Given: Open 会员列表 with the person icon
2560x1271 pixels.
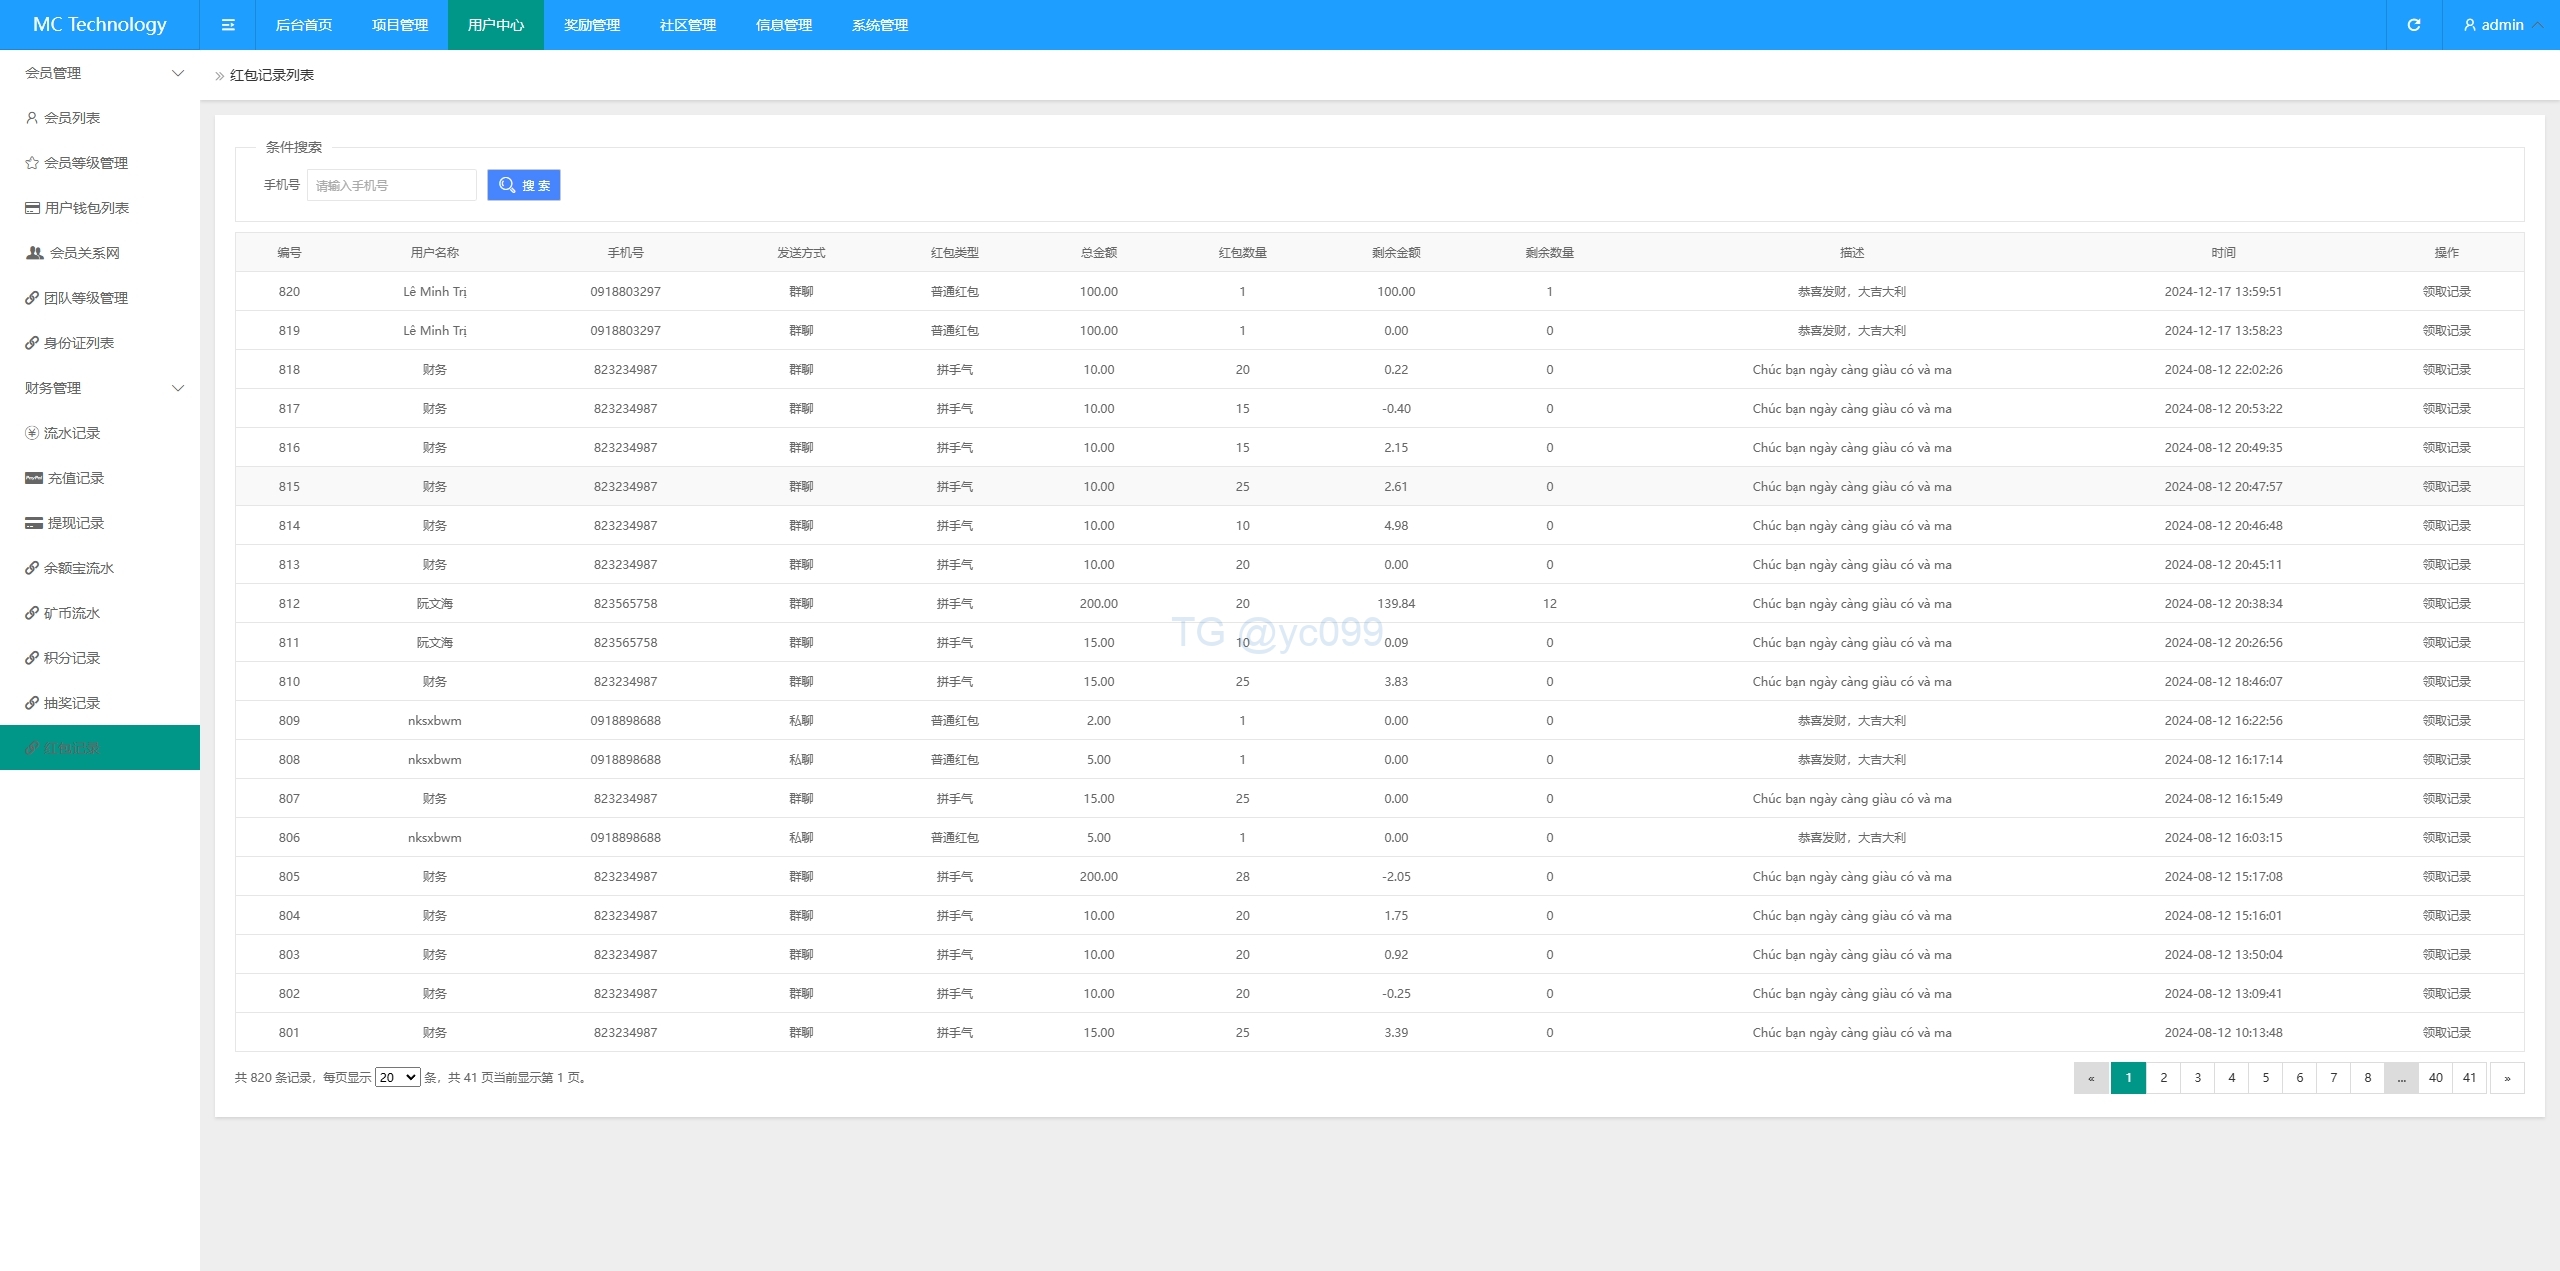Looking at the screenshot, I should [70, 118].
